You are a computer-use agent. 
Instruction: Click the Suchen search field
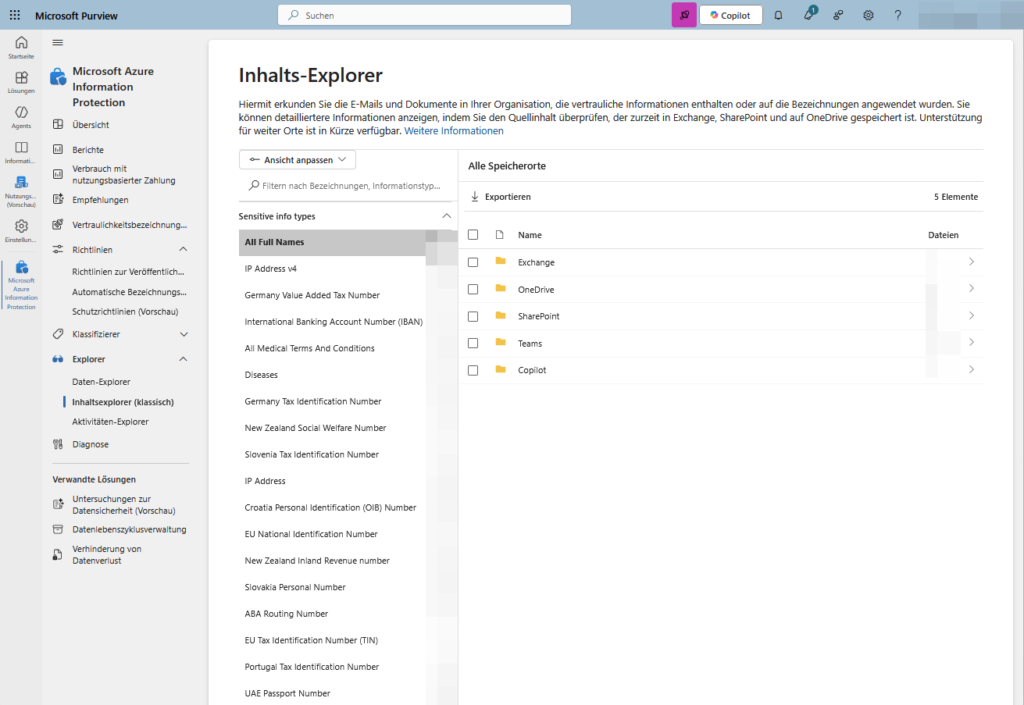coord(424,15)
